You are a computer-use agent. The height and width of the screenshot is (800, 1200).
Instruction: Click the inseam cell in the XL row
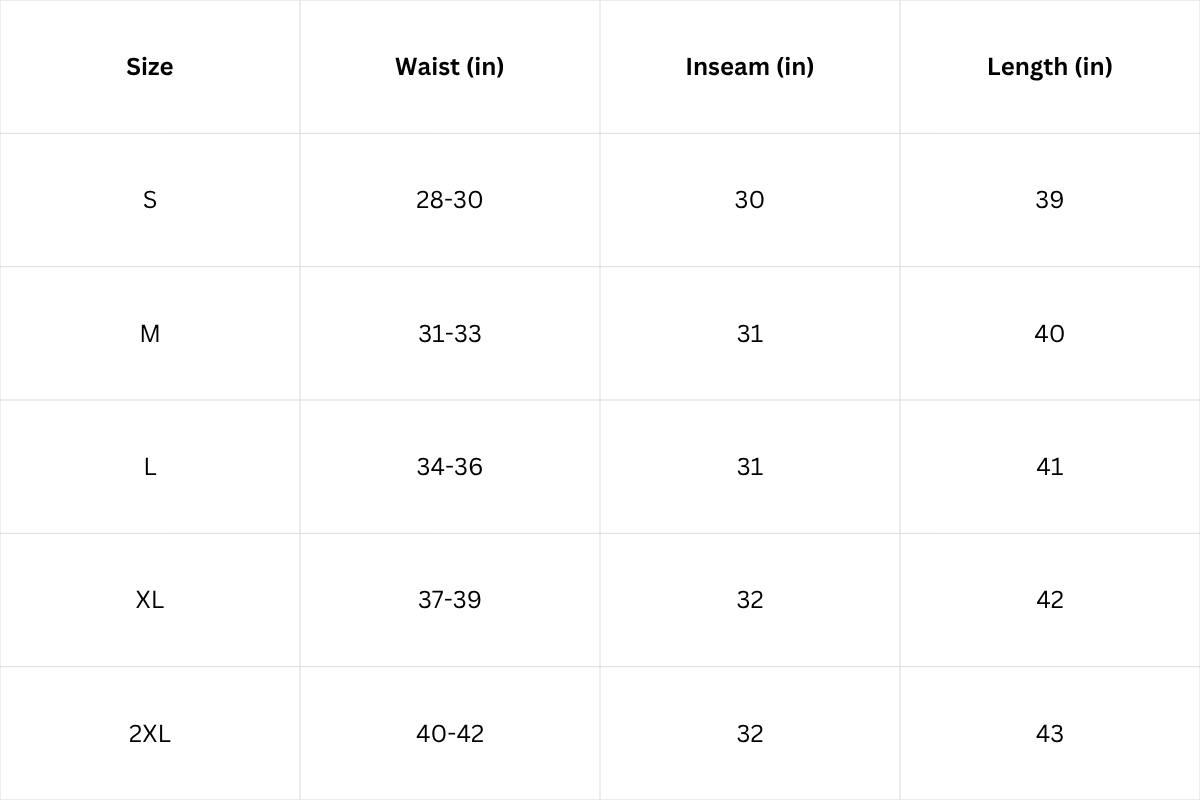(750, 600)
